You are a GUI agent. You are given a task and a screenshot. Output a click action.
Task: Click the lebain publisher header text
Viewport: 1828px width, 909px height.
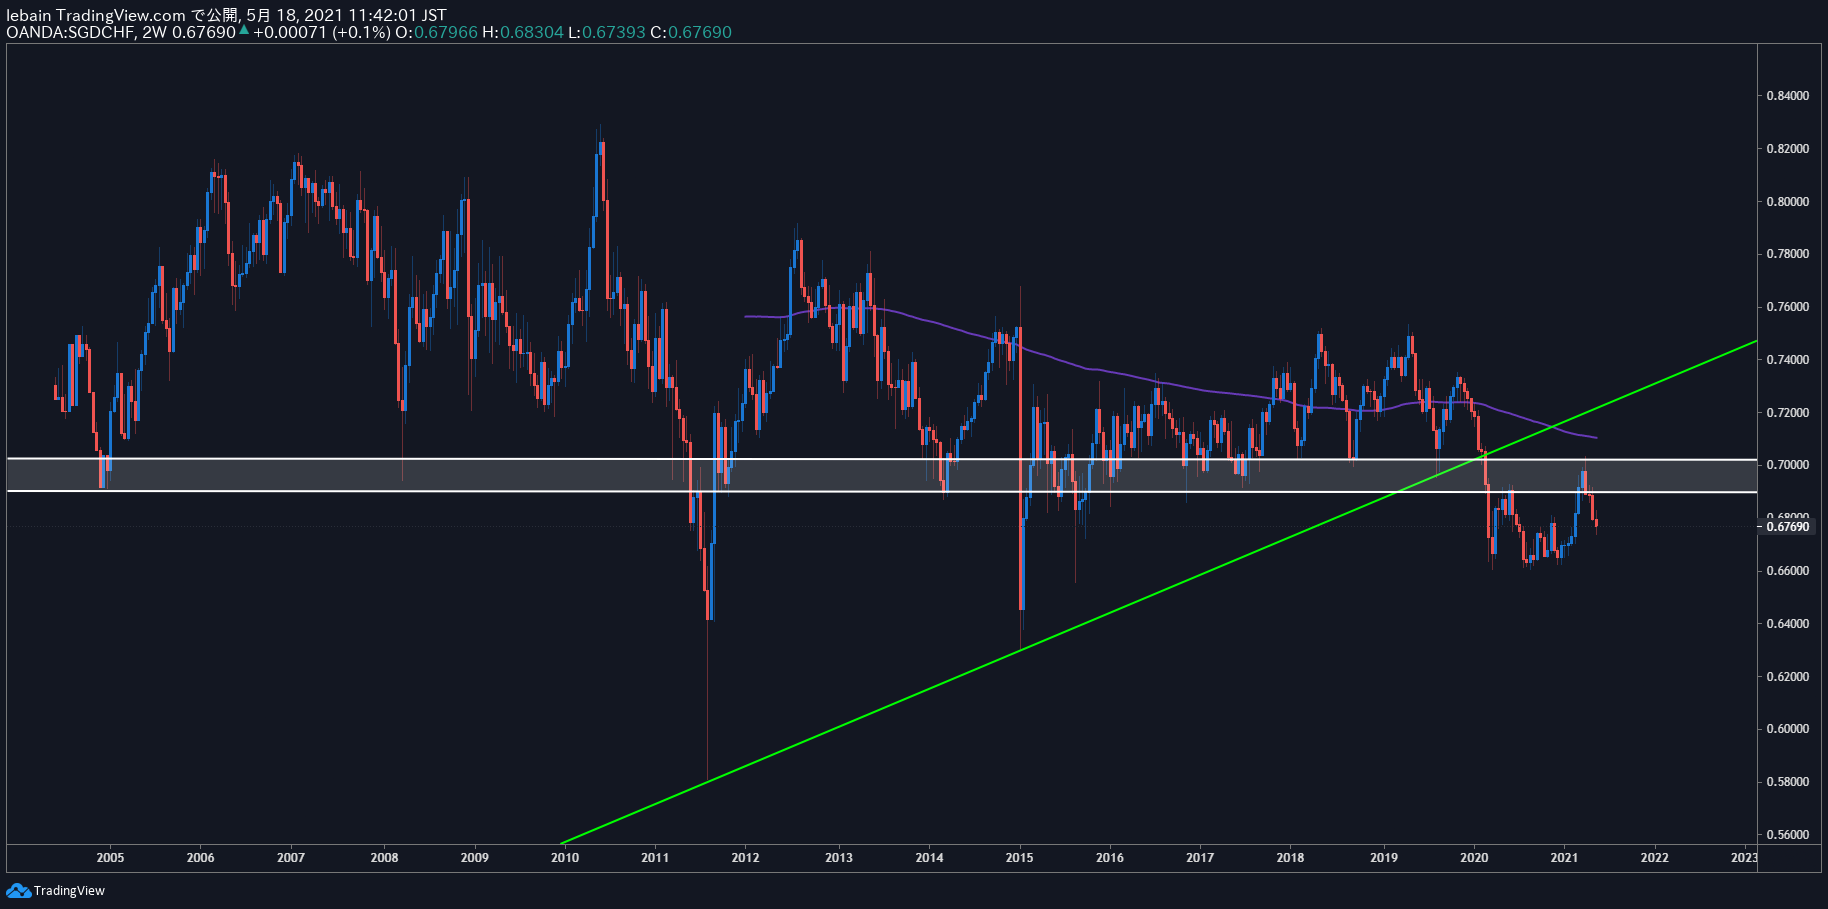[226, 15]
